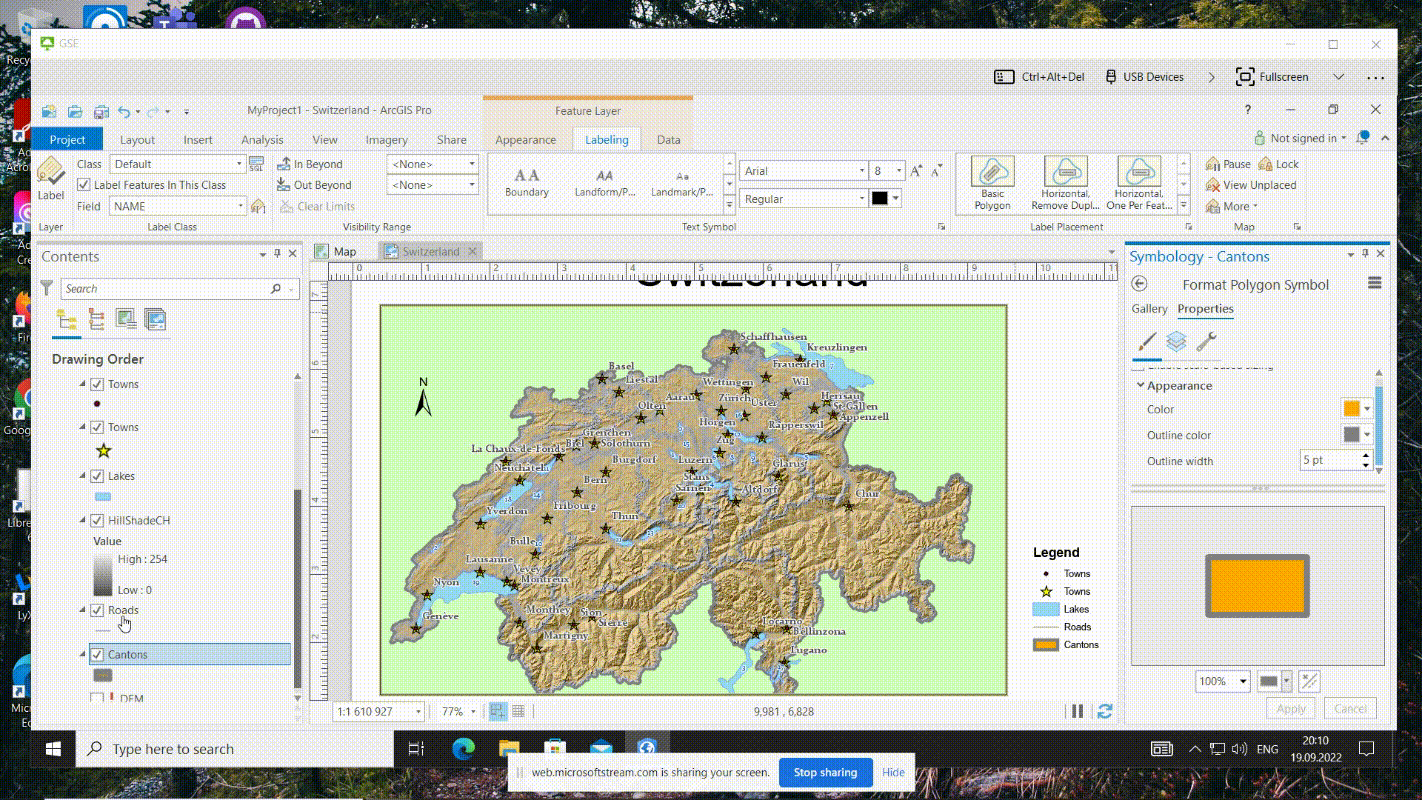Open the Layers tab in Symbology pane
Viewport: 1422px width, 800px height.
click(1176, 342)
